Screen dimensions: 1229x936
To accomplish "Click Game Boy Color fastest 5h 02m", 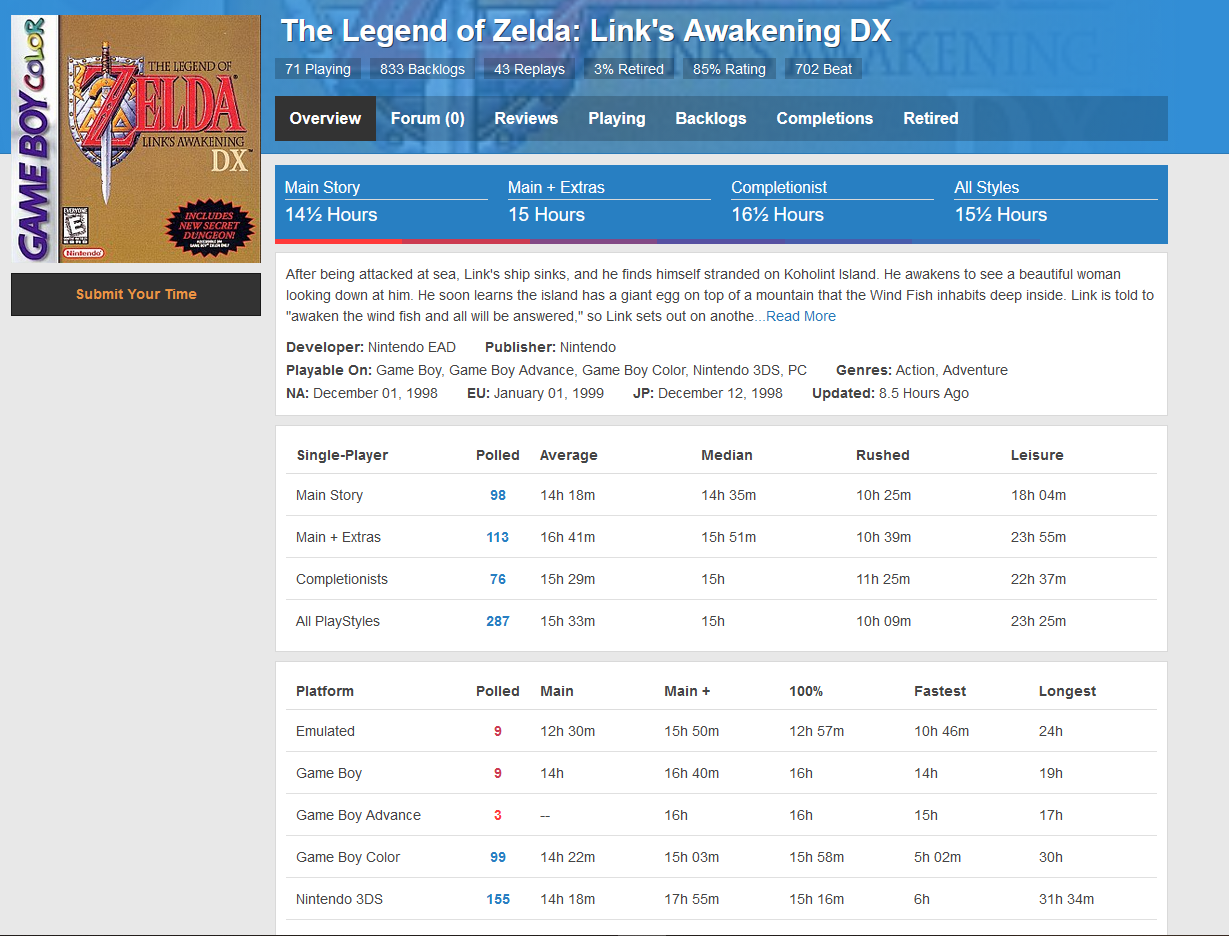I will [x=937, y=857].
